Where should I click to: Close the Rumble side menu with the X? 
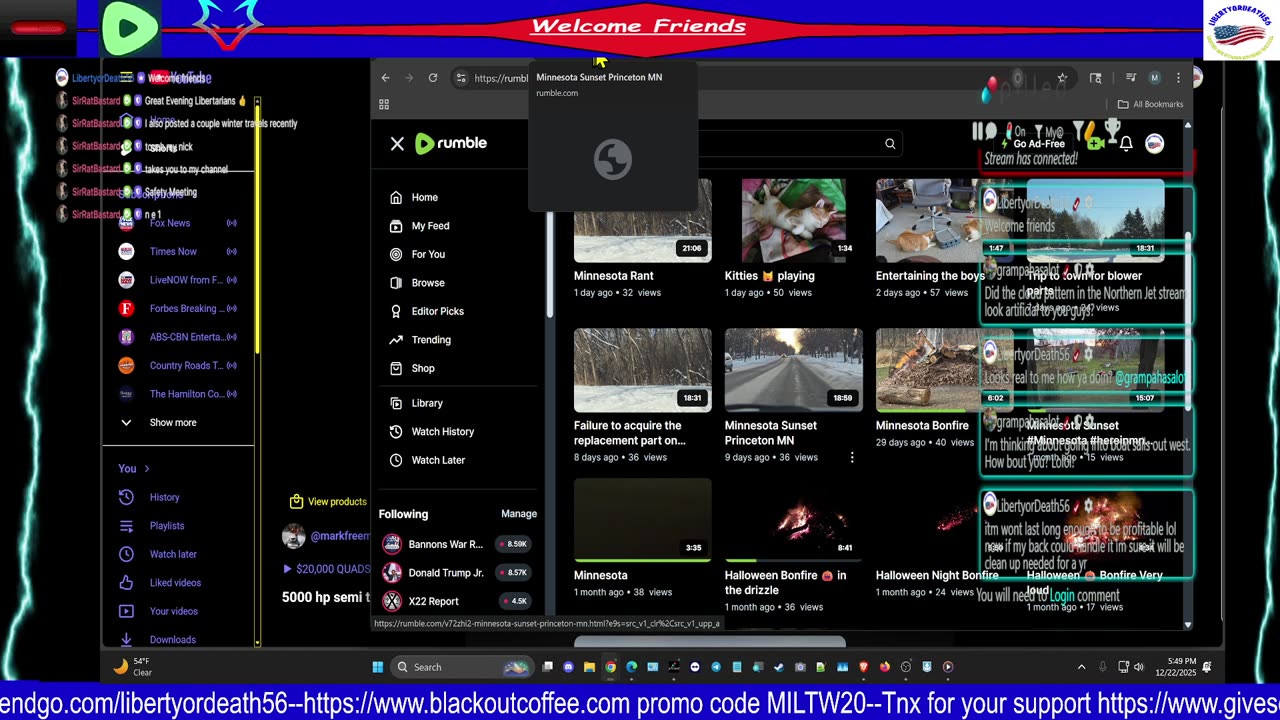pyautogui.click(x=397, y=144)
